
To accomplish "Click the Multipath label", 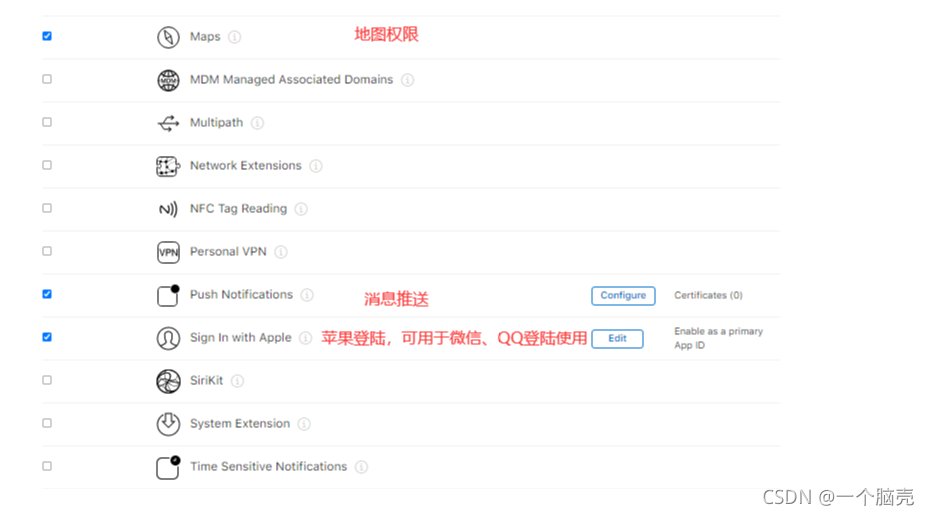I will tap(216, 123).
